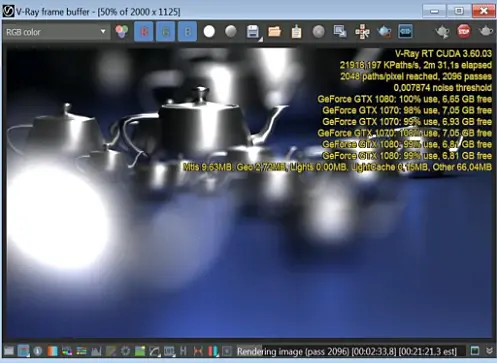Toggle stereo red-cyan bars icon

213,351
